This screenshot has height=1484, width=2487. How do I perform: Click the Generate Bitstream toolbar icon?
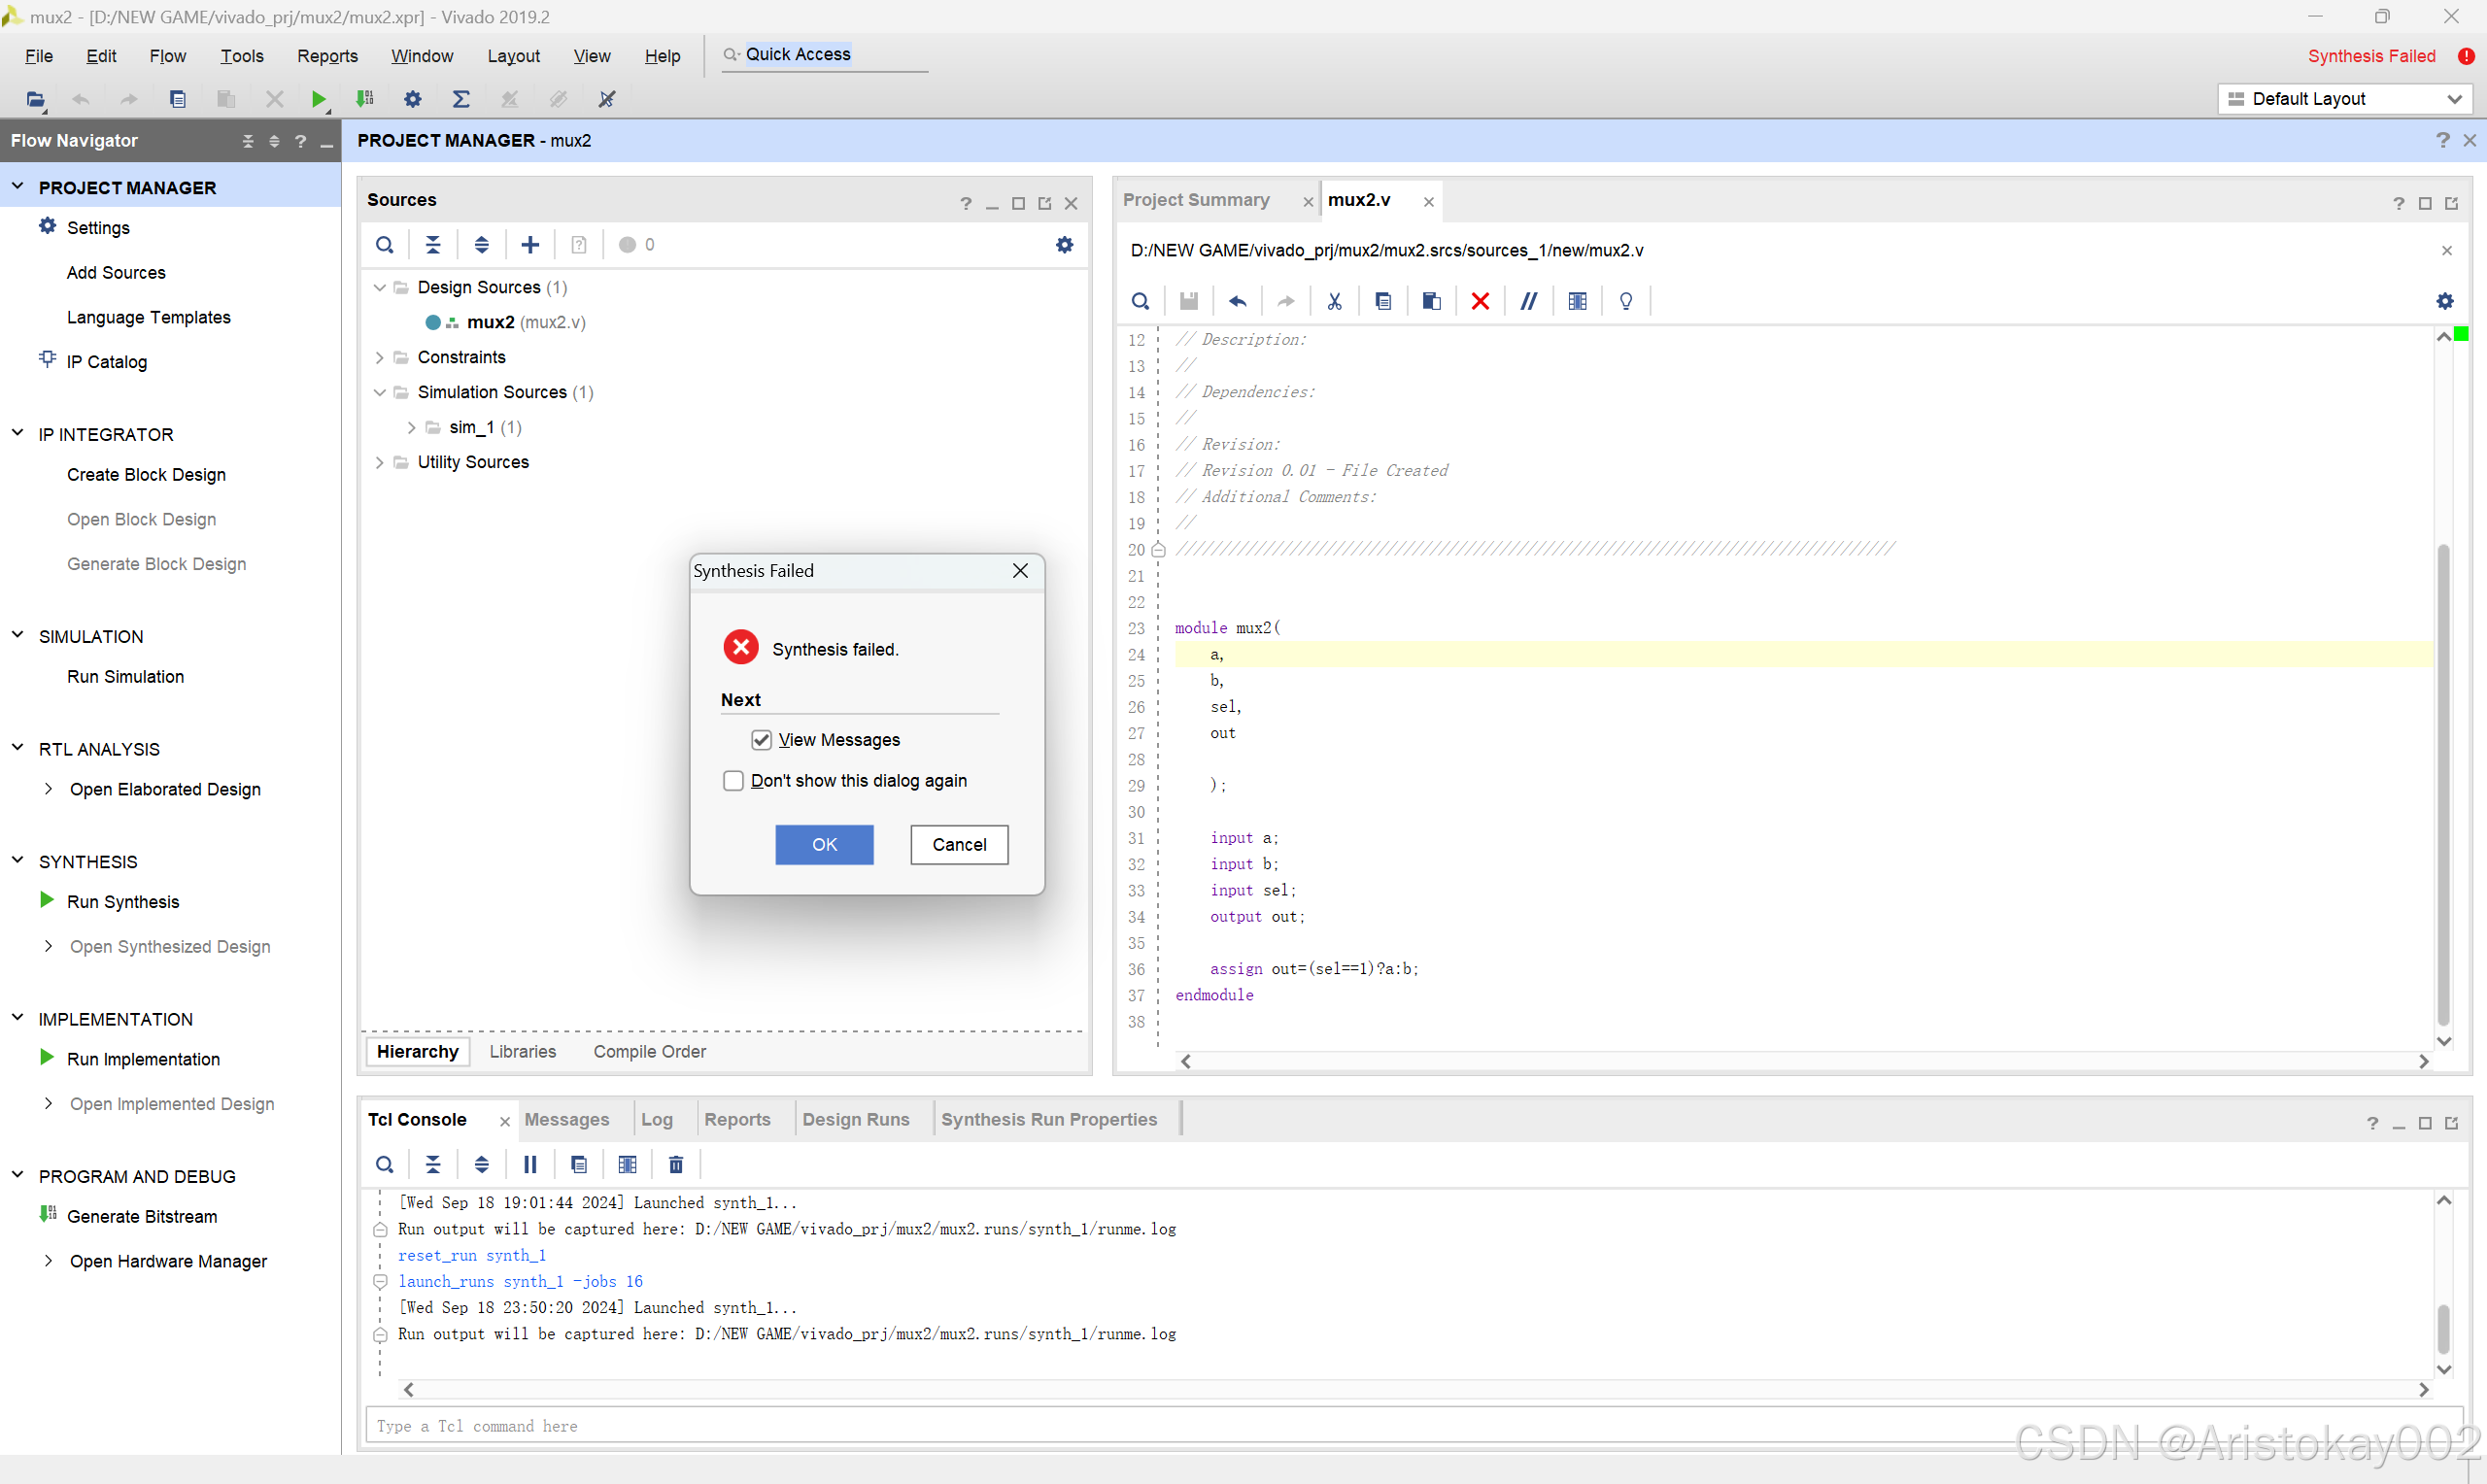[x=365, y=99]
